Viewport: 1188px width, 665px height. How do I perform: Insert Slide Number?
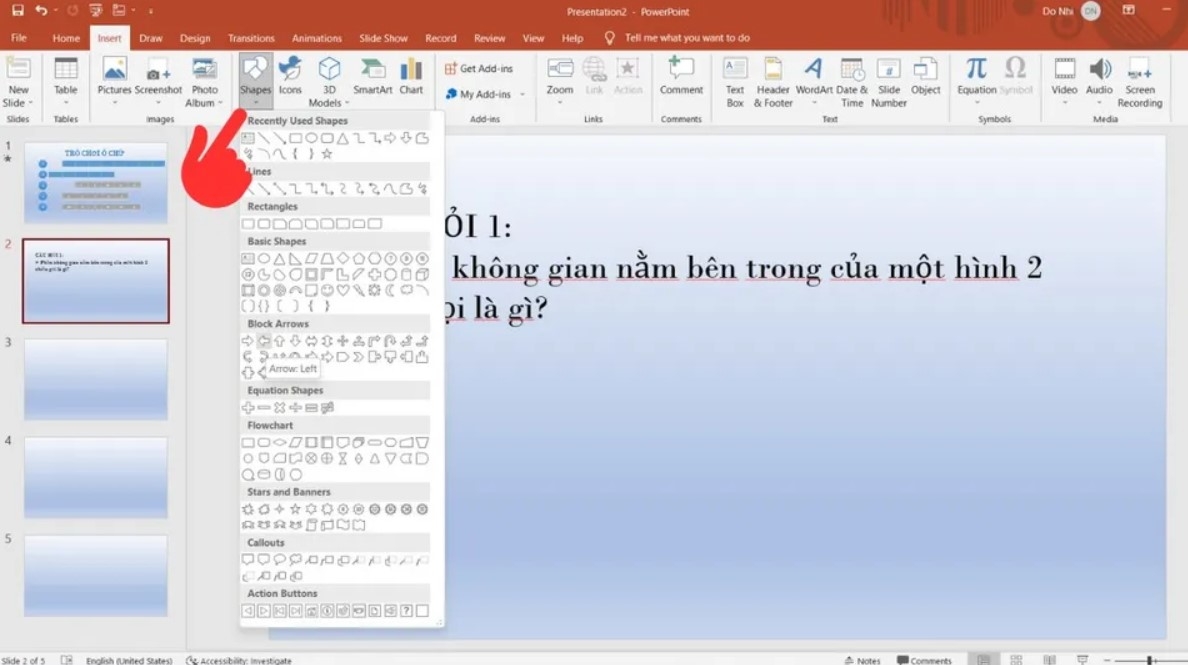(889, 81)
